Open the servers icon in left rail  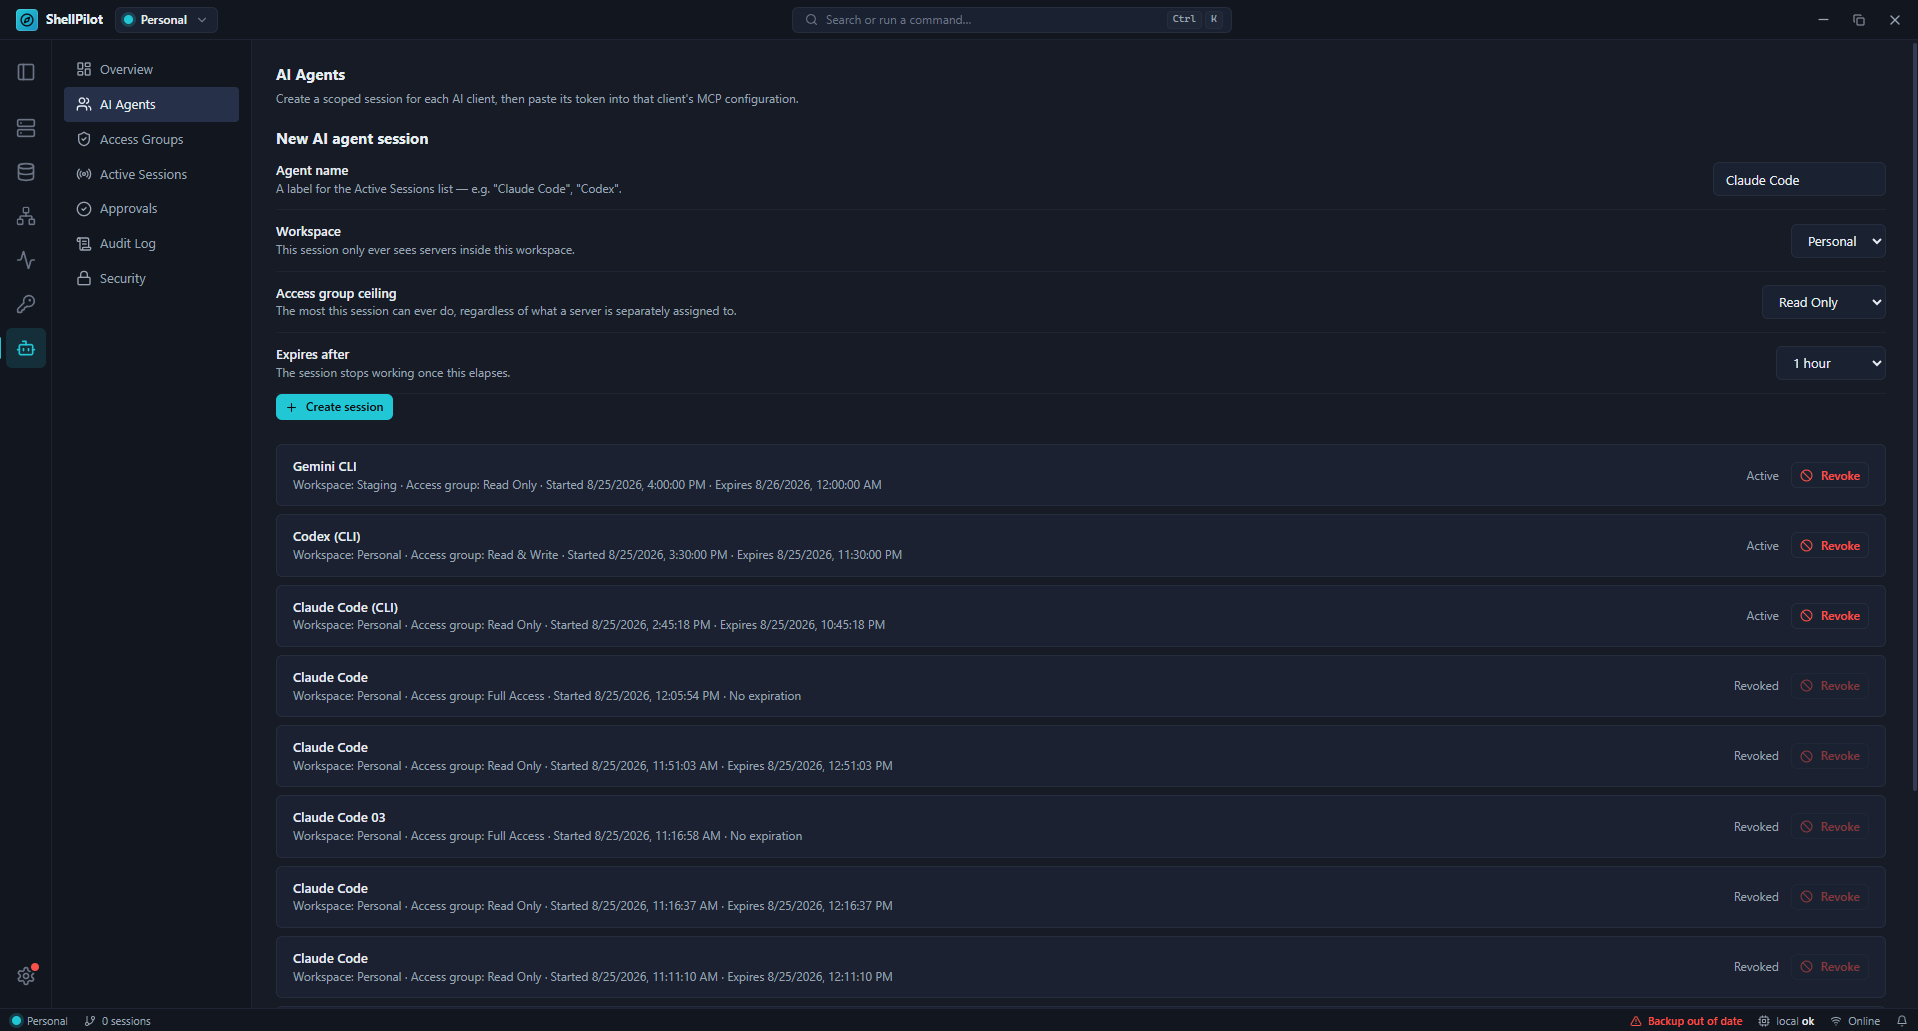point(26,128)
